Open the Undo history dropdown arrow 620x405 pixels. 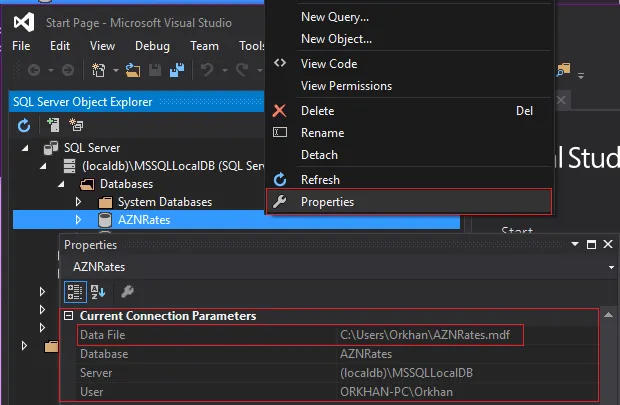click(225, 70)
